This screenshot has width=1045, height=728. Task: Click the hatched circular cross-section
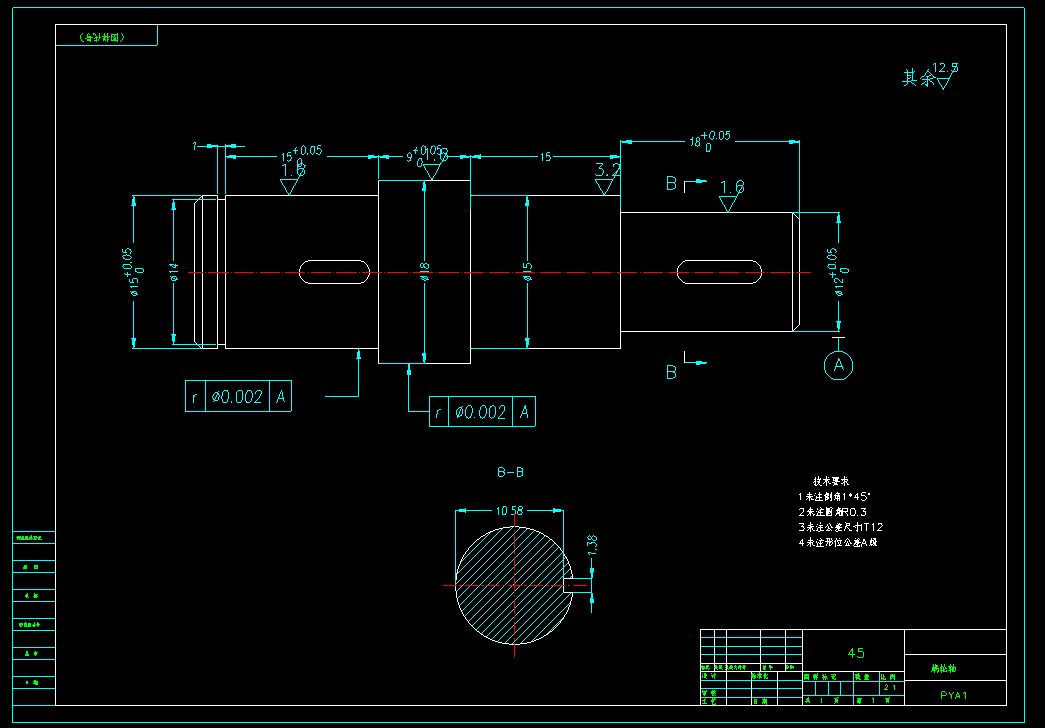(513, 585)
